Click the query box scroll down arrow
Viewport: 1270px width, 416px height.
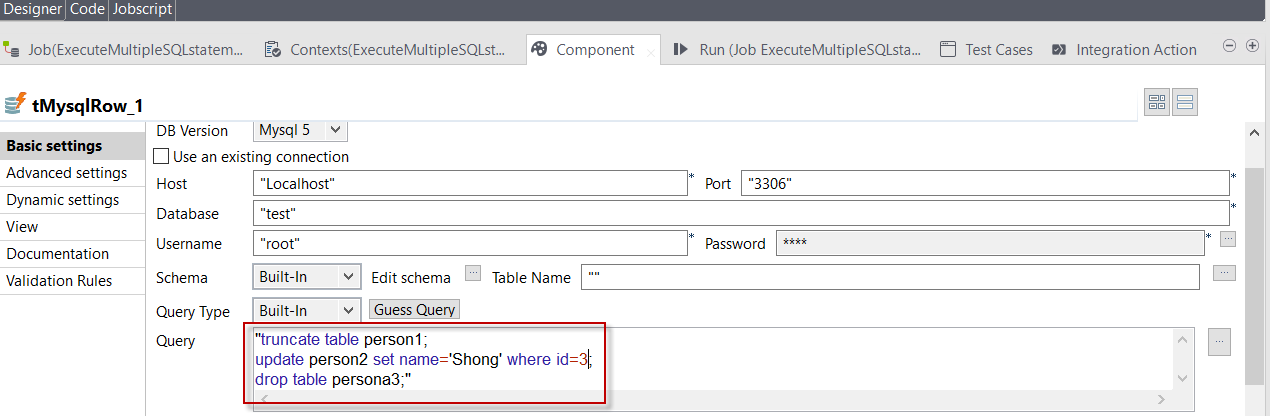[x=1183, y=379]
